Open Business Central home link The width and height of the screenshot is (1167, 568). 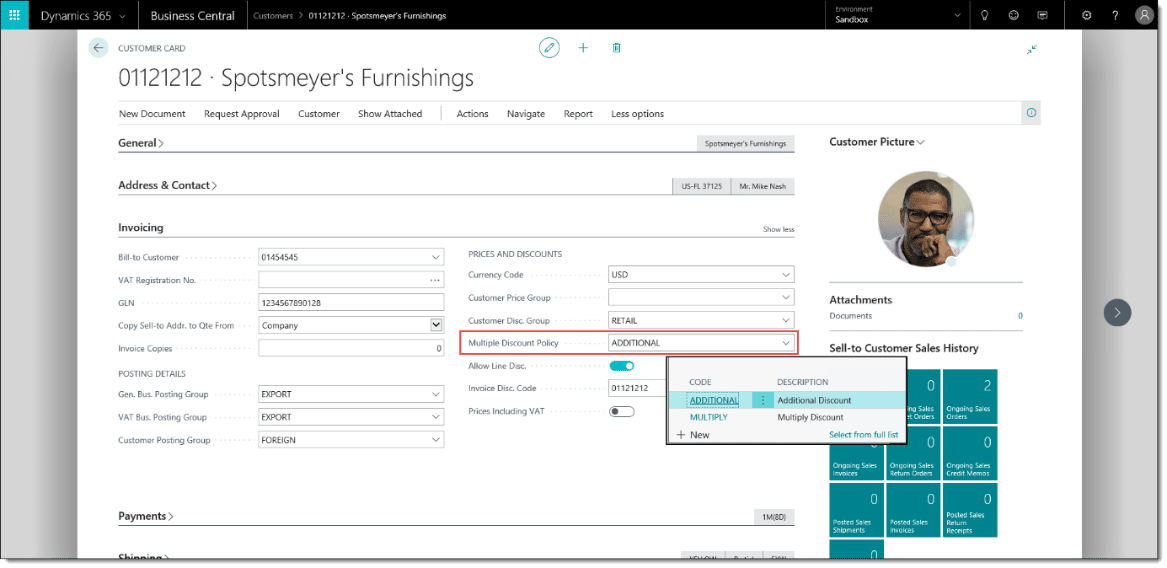pyautogui.click(x=192, y=15)
